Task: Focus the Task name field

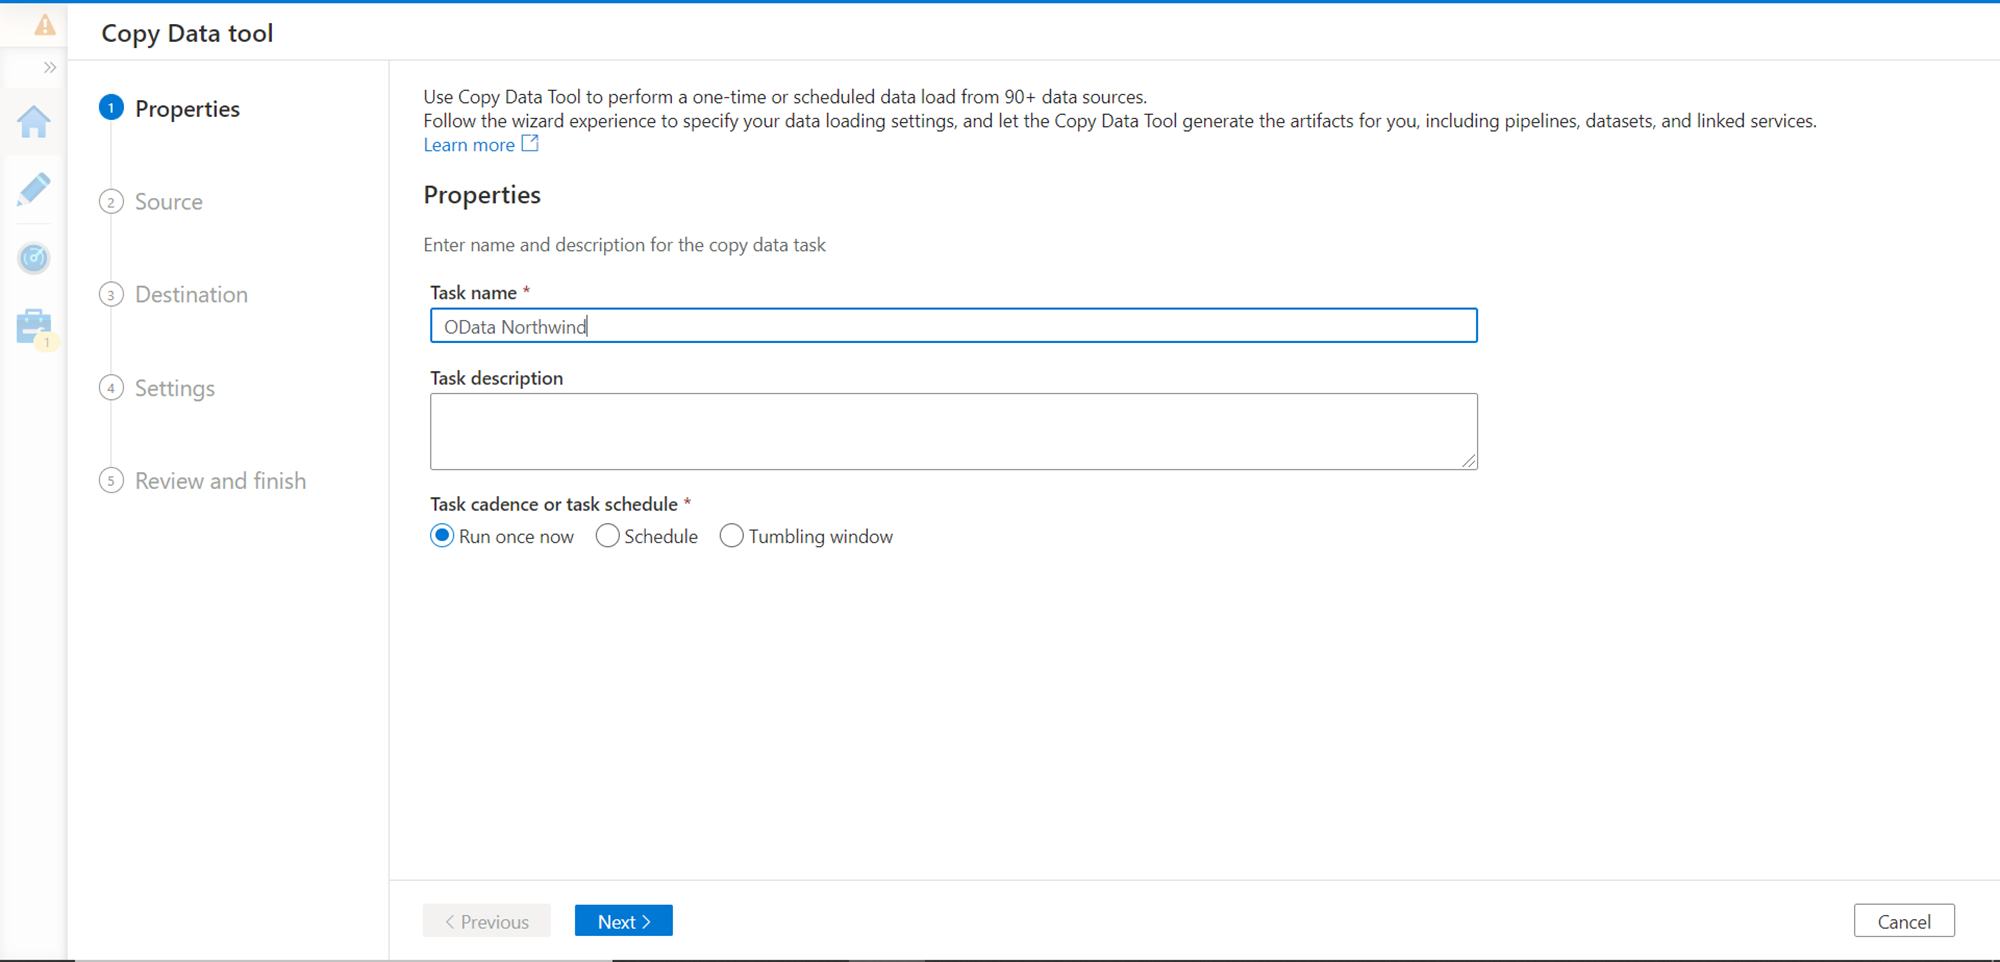Action: click(x=953, y=326)
